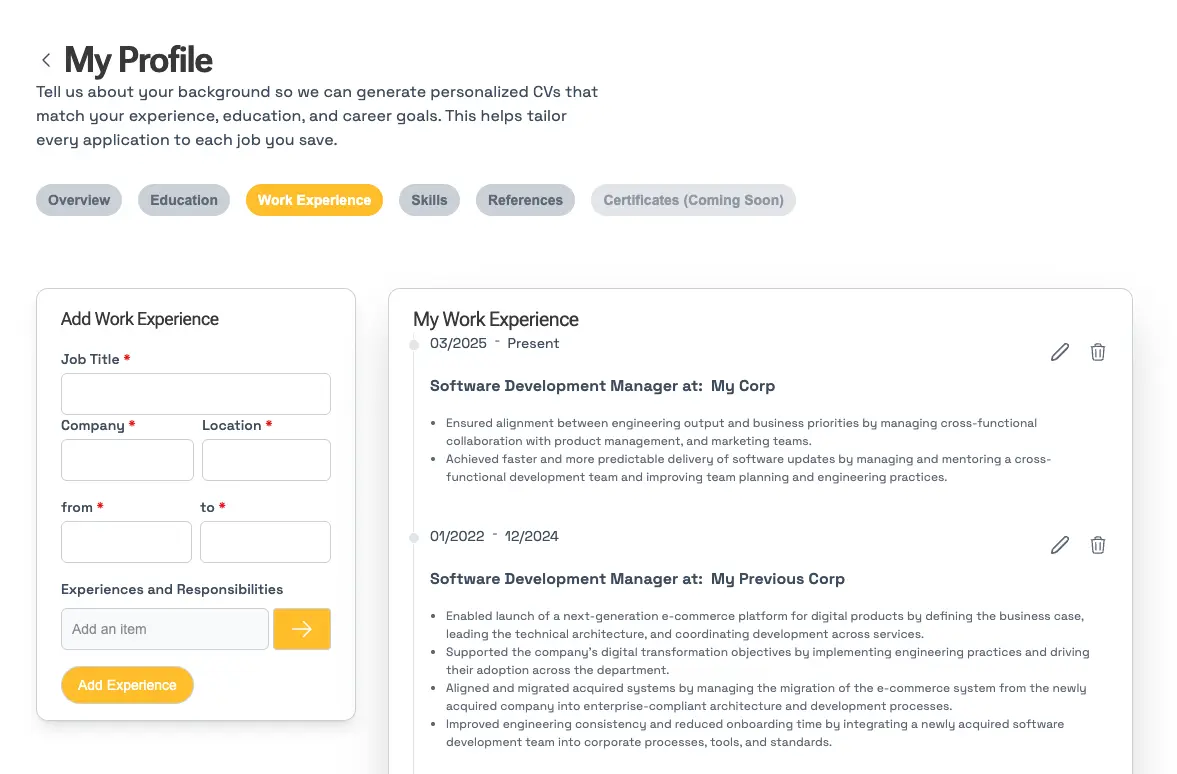Screen dimensions: 1177x774
Task: Click the back chevron beside My Profile
Action: tap(46, 60)
